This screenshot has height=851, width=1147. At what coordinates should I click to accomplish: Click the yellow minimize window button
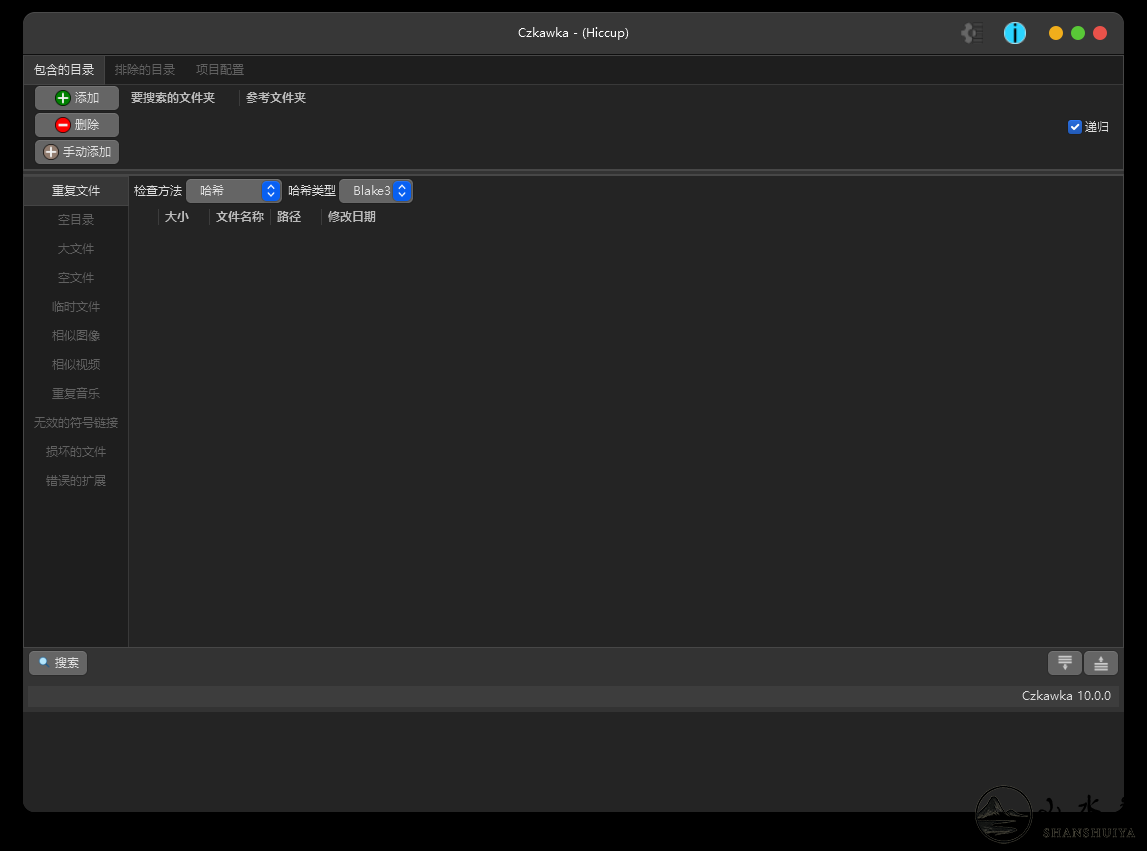[1056, 33]
